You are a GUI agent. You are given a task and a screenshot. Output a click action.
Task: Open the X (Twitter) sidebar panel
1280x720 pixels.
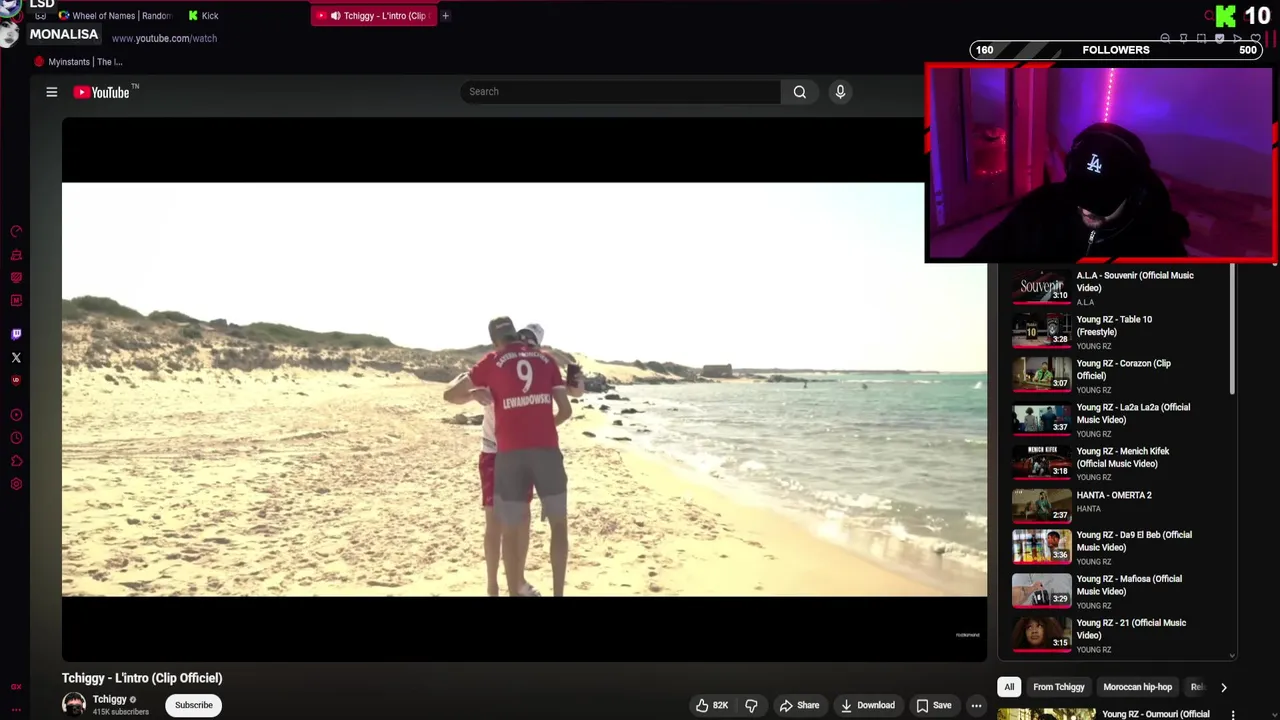click(x=16, y=357)
